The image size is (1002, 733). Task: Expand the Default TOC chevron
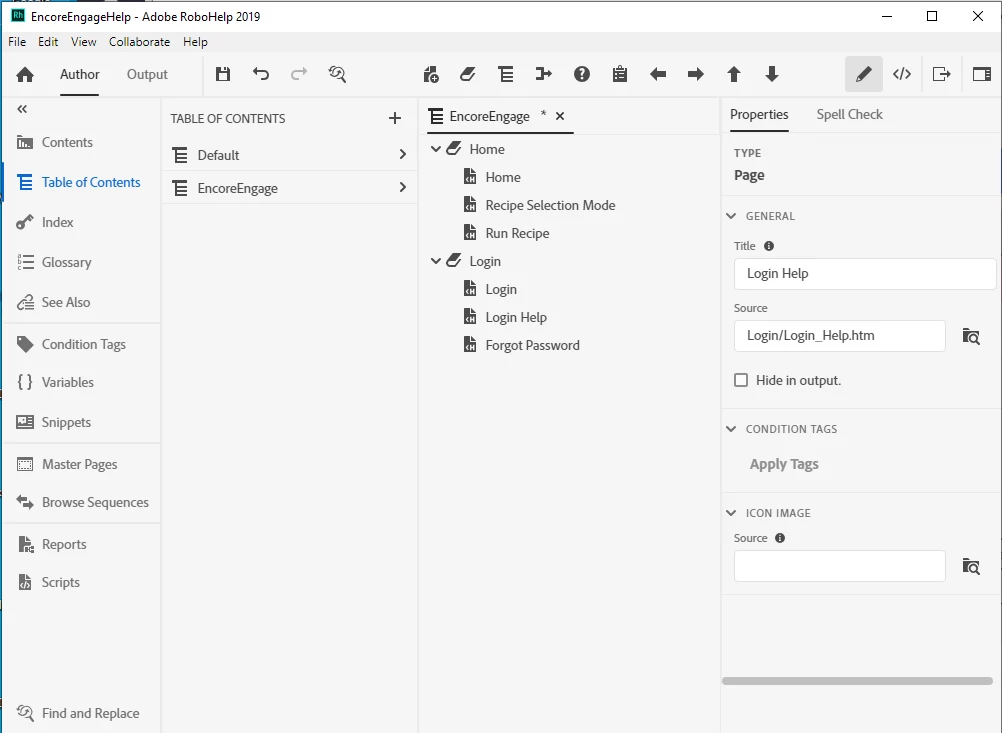(x=403, y=154)
